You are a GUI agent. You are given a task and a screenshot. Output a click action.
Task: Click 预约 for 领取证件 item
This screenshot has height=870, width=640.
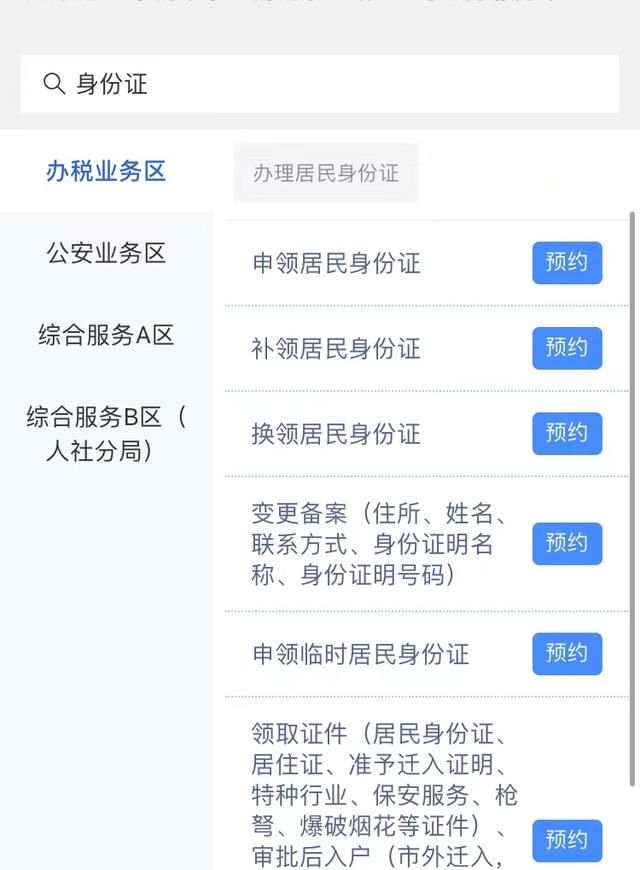pyautogui.click(x=567, y=840)
